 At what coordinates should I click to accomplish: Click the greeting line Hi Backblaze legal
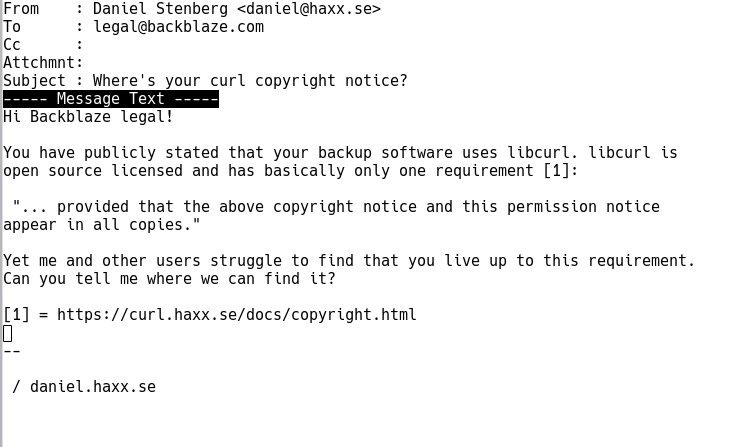pos(88,116)
